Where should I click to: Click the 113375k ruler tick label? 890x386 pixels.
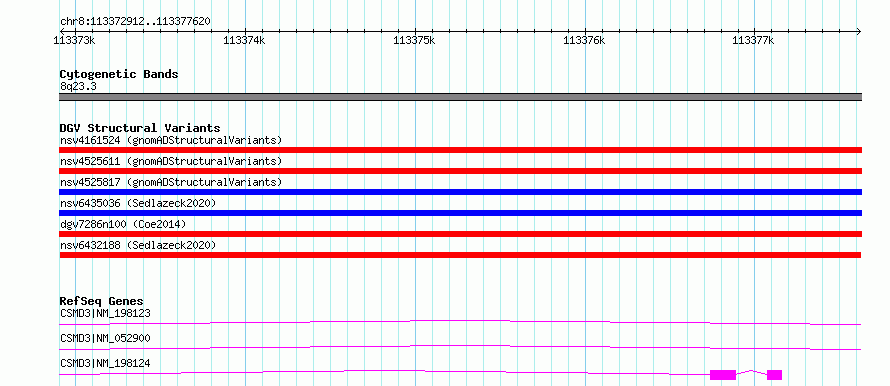(x=414, y=40)
